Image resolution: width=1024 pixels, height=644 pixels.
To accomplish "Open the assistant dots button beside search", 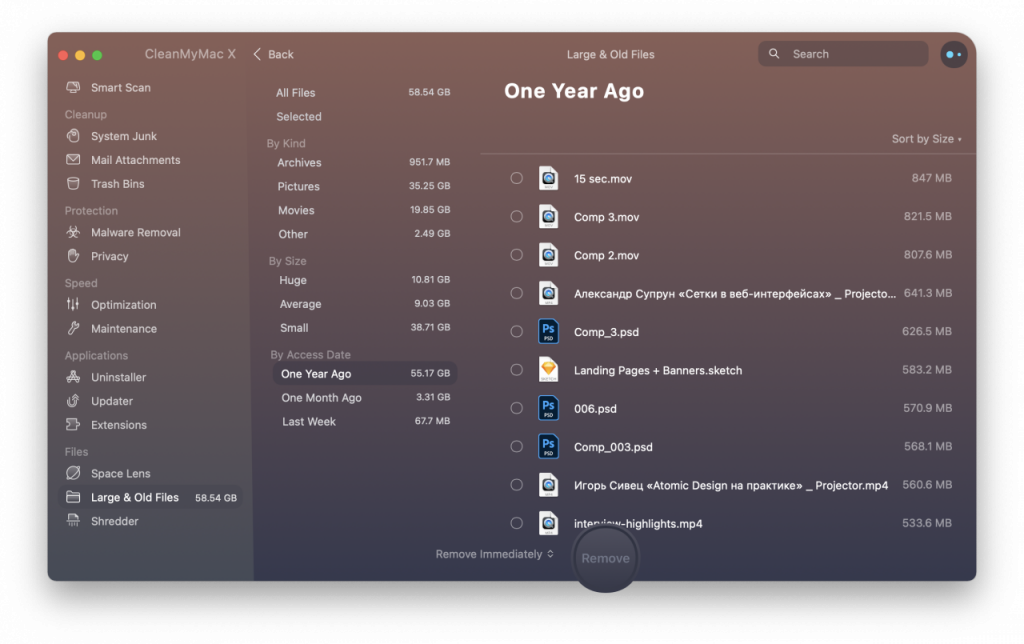I will click(953, 54).
